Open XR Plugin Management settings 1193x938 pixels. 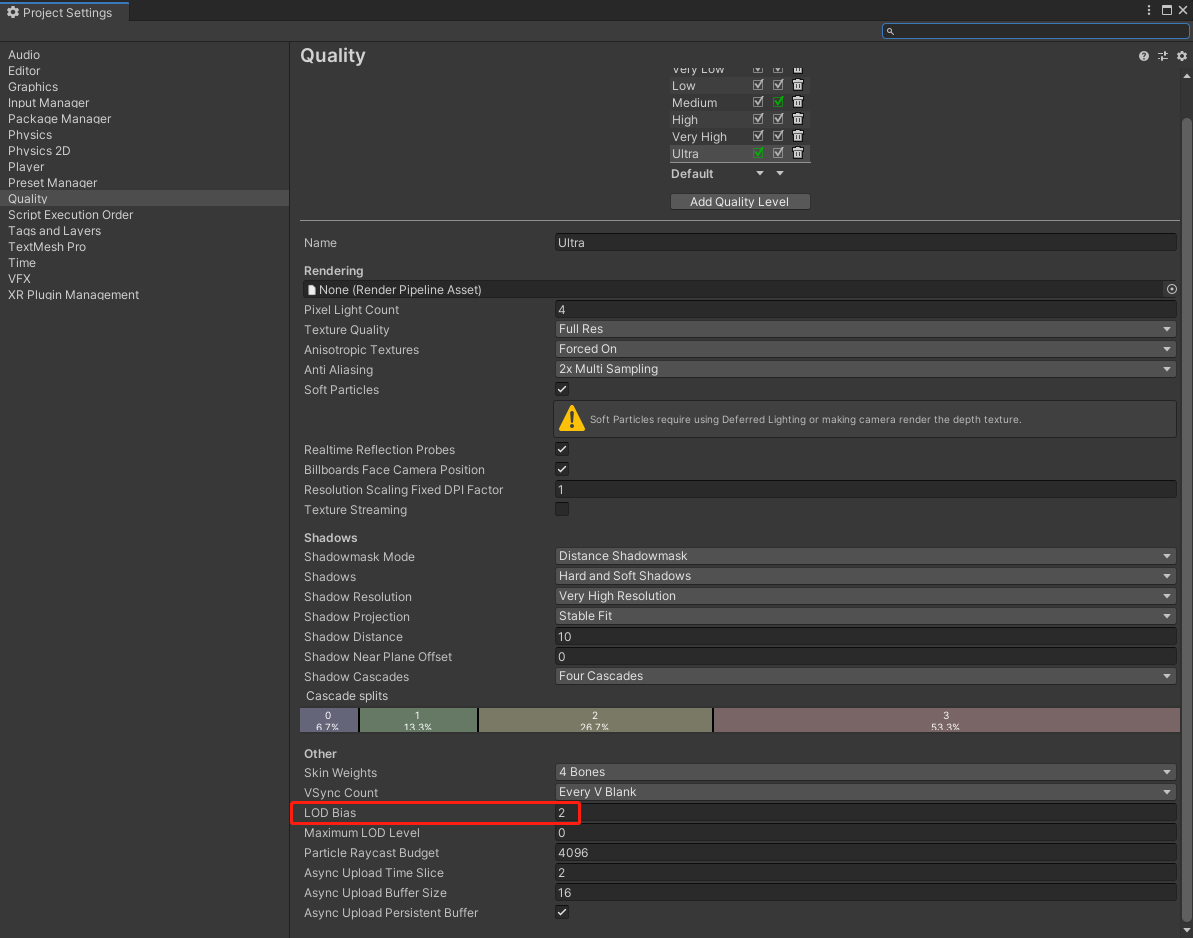coord(73,294)
